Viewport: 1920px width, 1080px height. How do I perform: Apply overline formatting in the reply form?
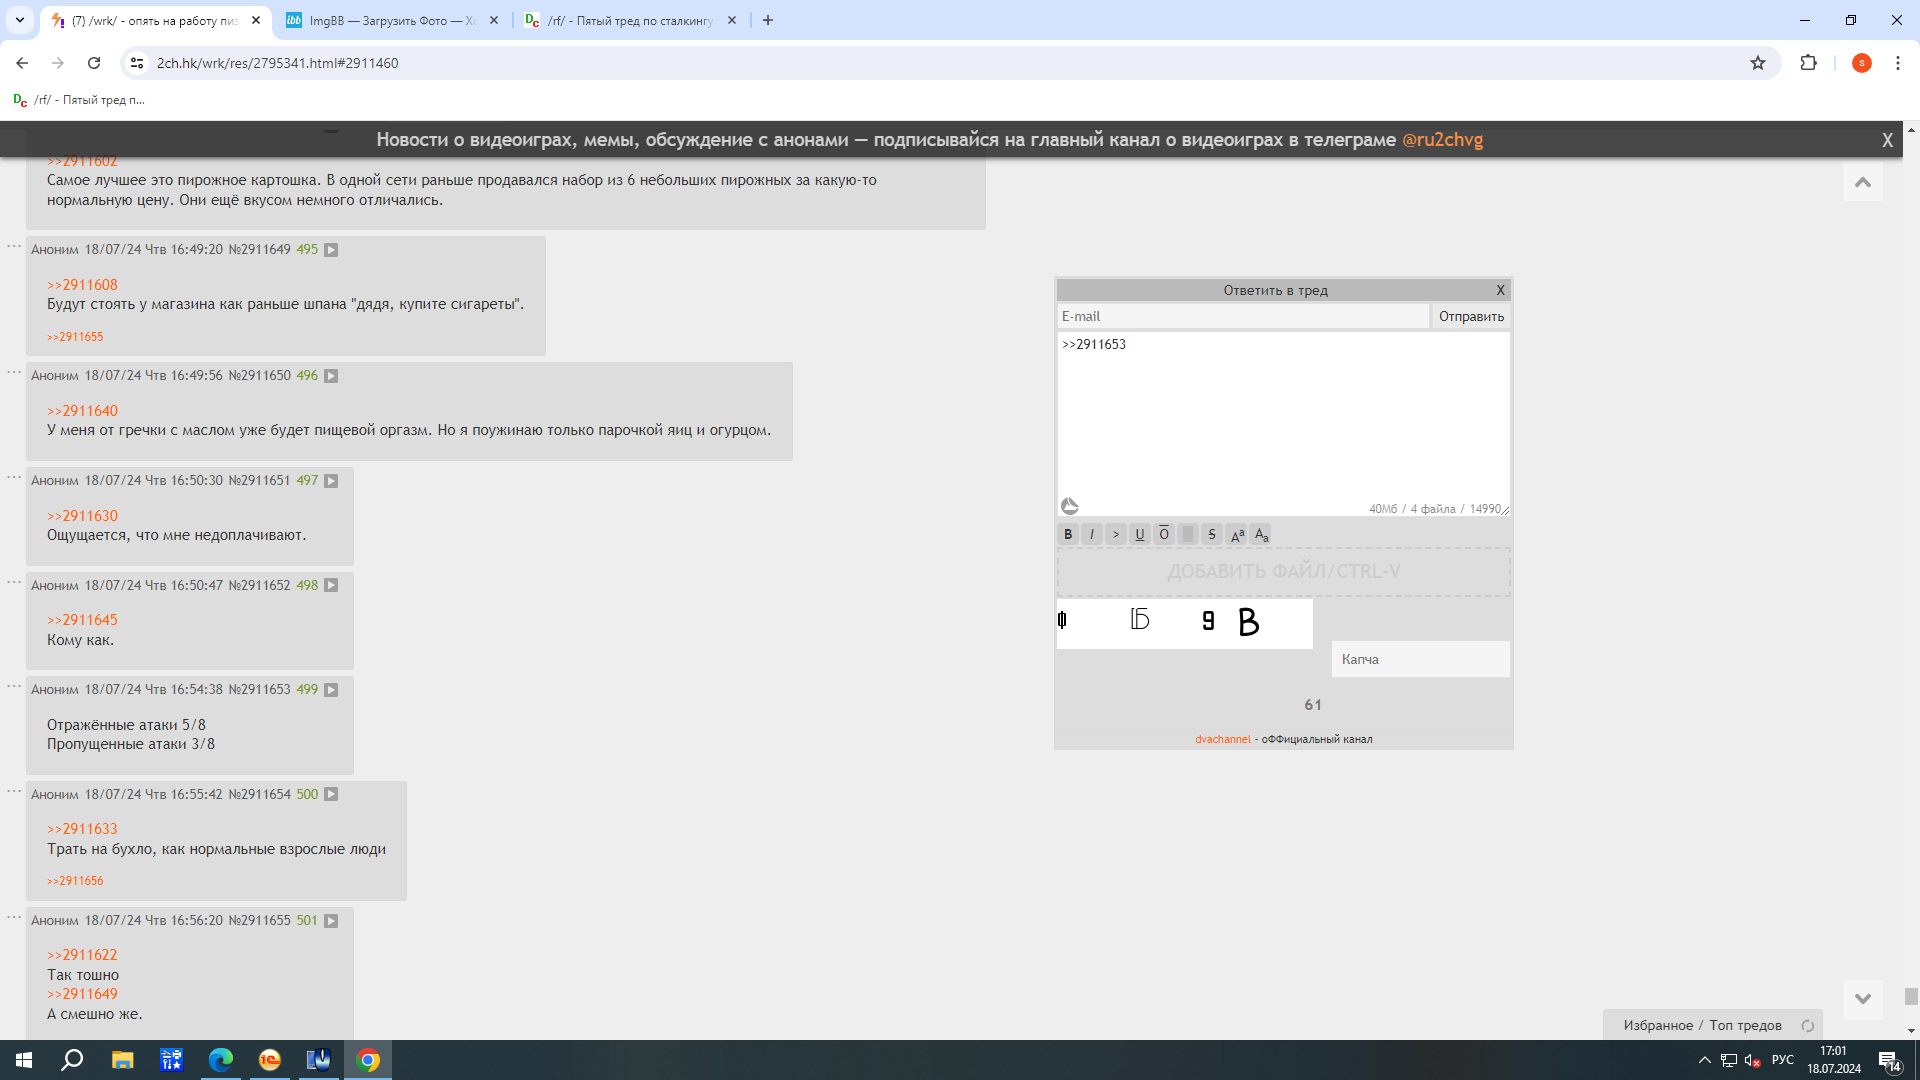tap(1164, 534)
